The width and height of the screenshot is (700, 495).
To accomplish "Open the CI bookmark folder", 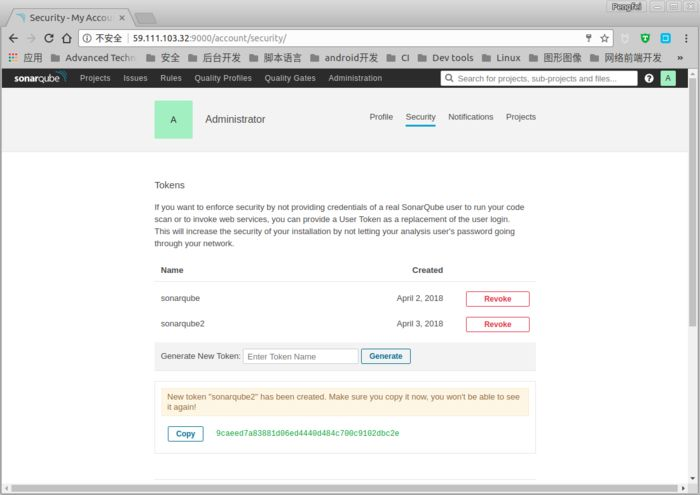I will (x=398, y=58).
